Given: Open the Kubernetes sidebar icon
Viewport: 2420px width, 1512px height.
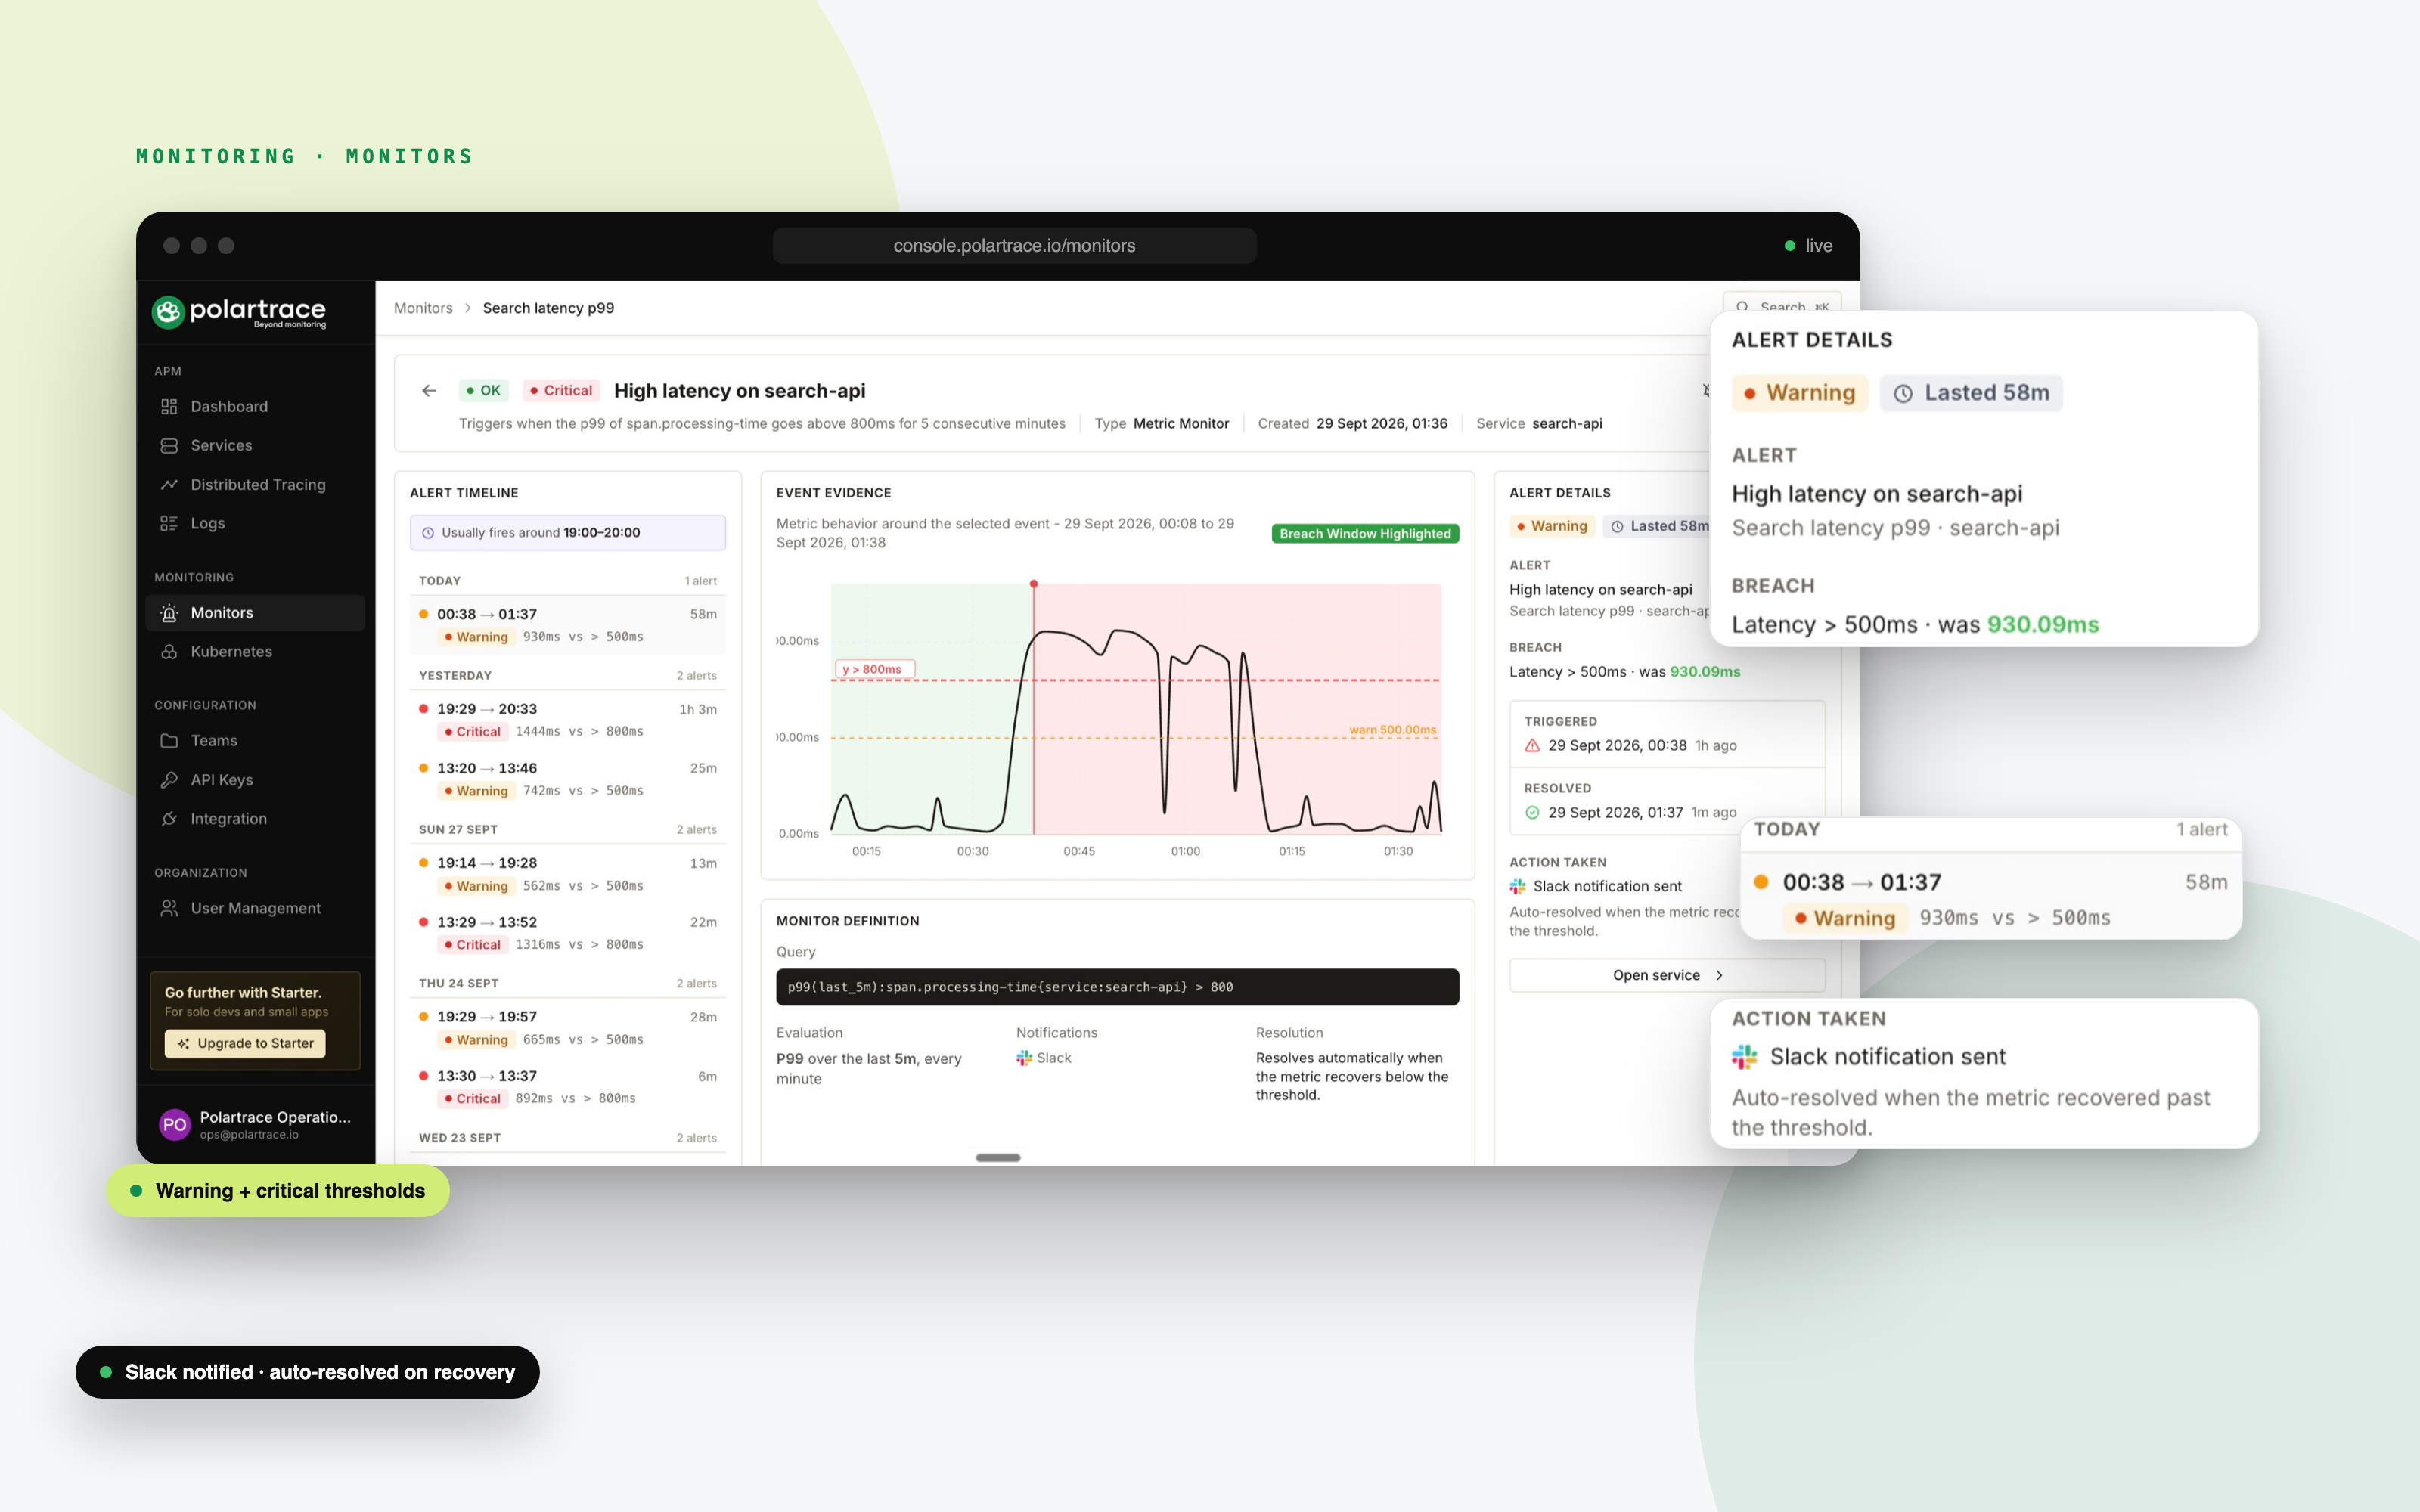Looking at the screenshot, I should (x=169, y=651).
